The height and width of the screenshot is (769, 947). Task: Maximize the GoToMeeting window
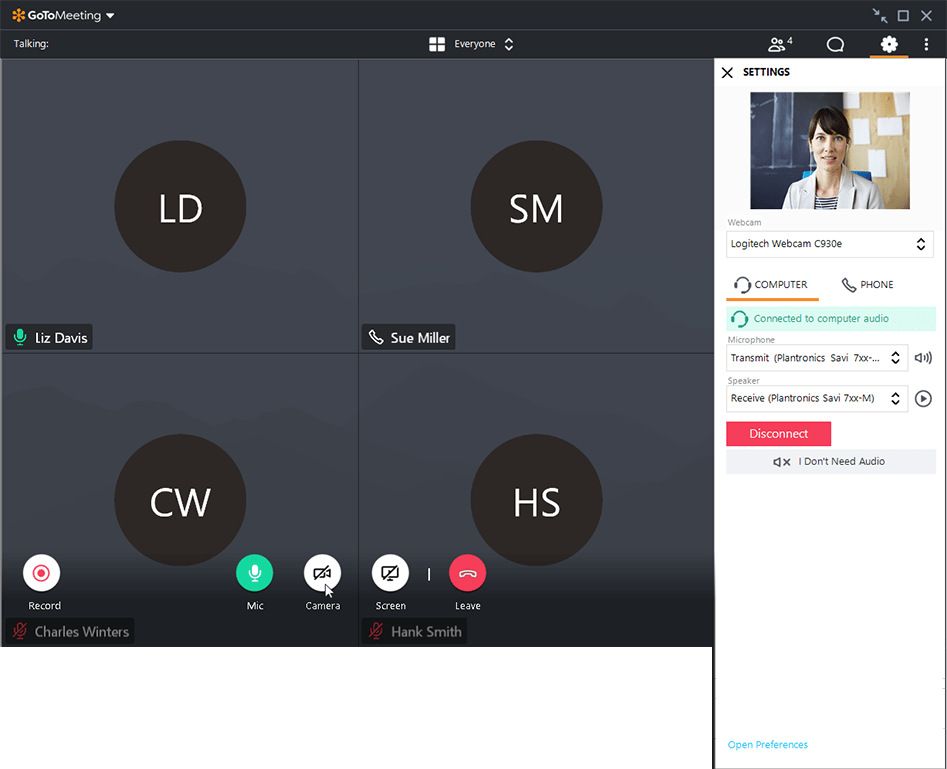903,16
